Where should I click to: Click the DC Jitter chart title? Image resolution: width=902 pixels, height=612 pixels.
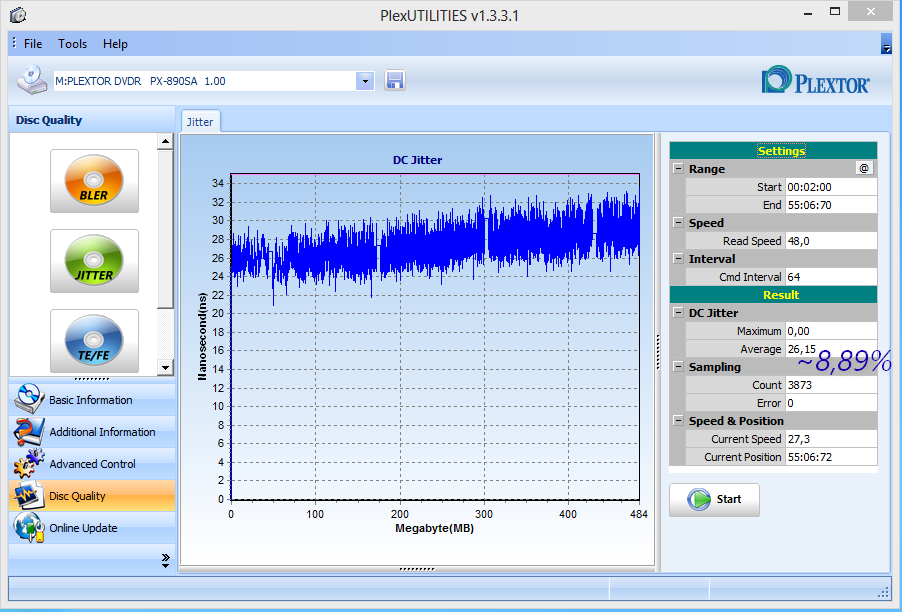pyautogui.click(x=417, y=160)
